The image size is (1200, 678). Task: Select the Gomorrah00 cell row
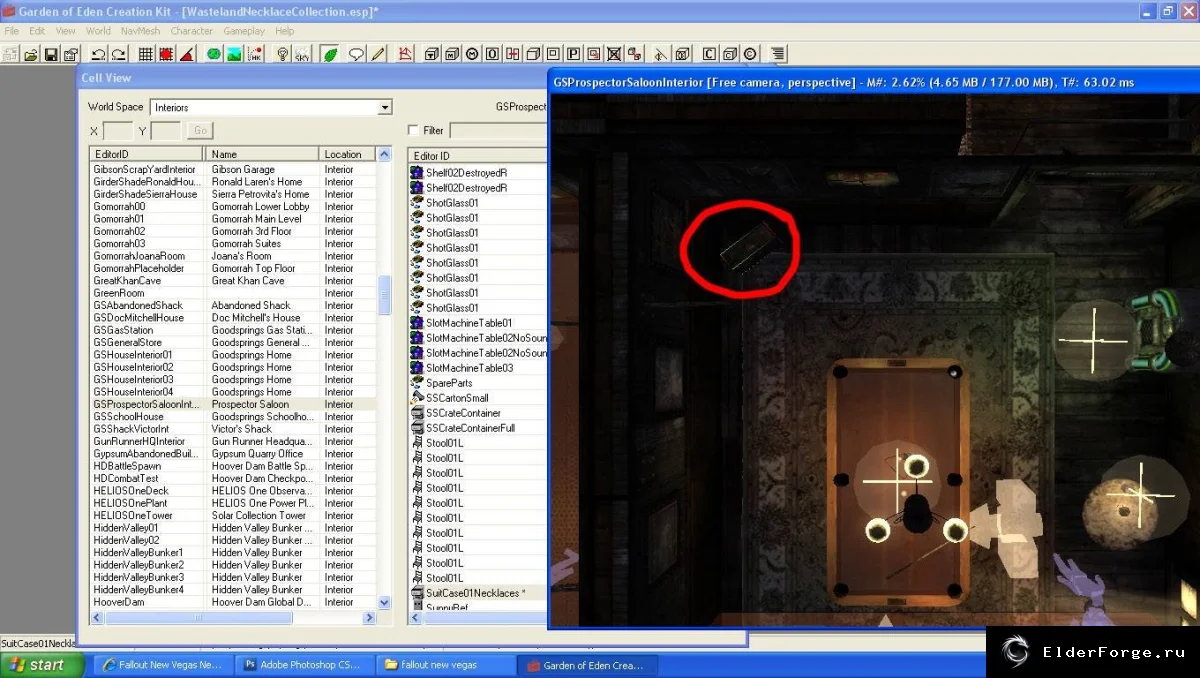click(x=233, y=207)
